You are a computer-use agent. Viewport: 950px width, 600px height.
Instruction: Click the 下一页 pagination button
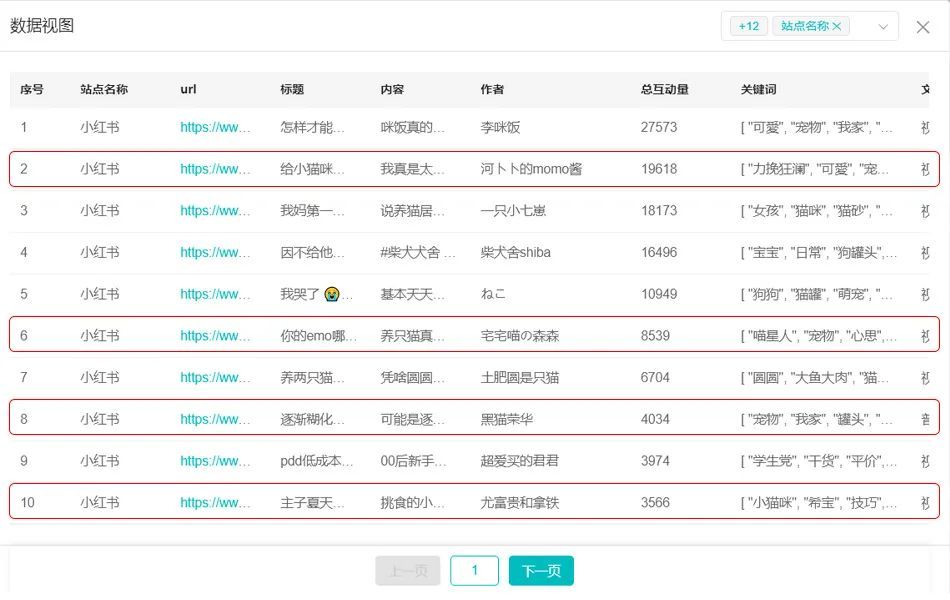[x=540, y=570]
